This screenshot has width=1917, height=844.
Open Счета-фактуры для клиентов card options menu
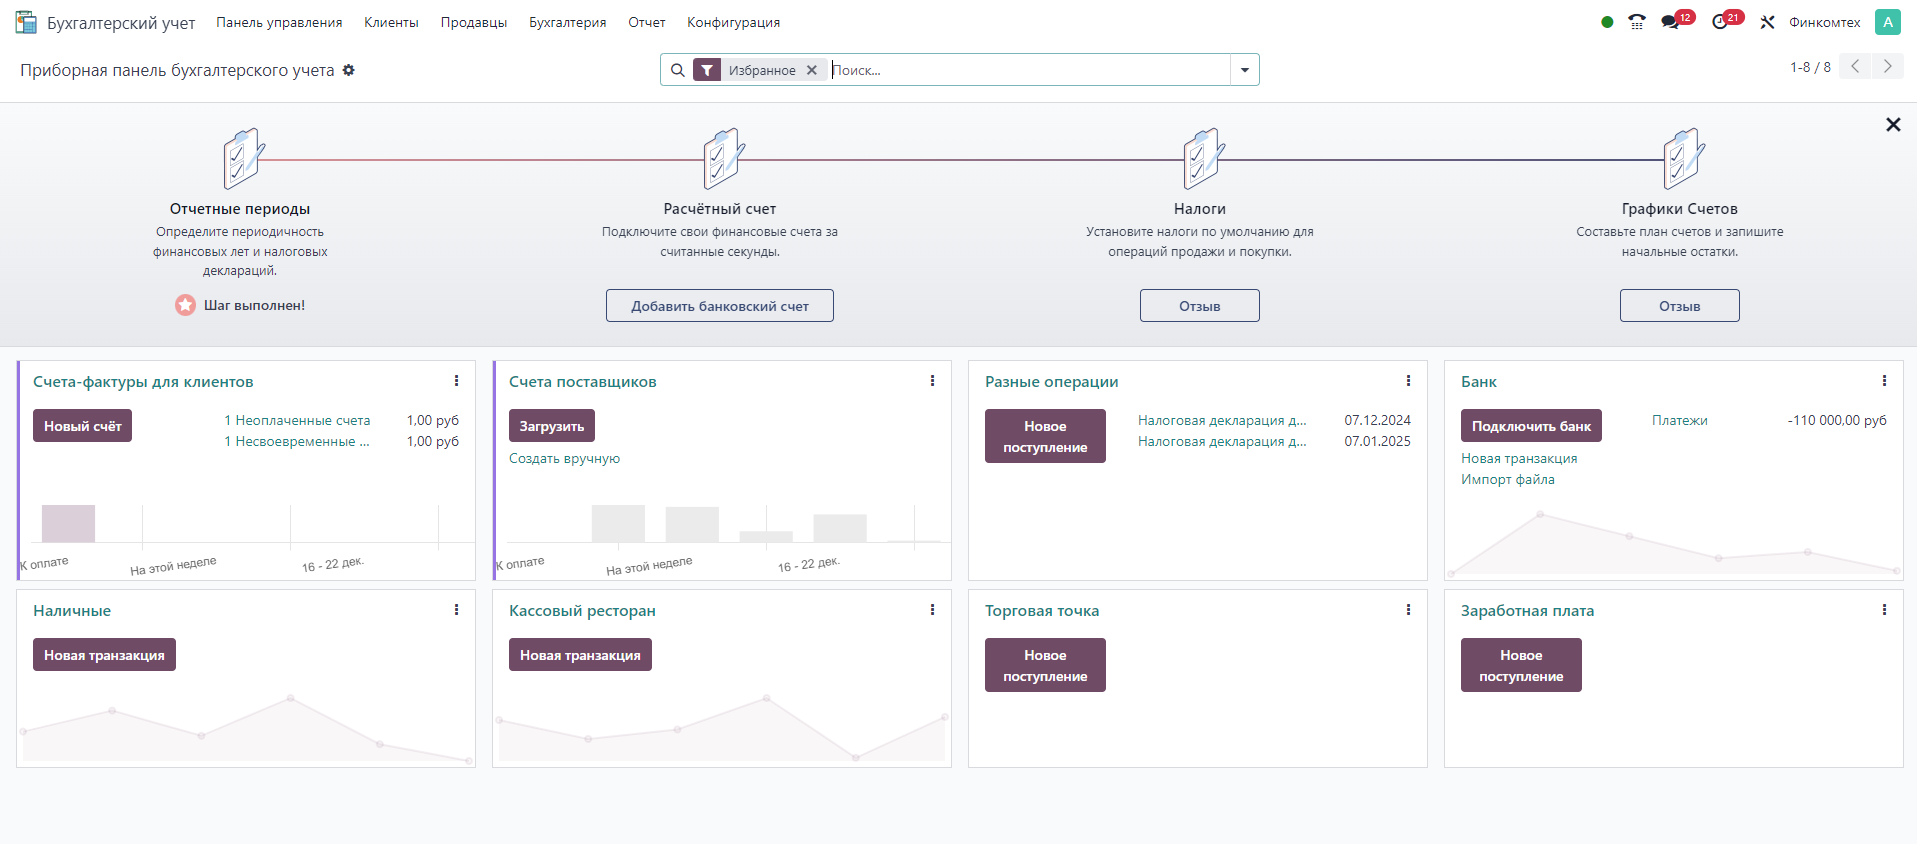456,381
